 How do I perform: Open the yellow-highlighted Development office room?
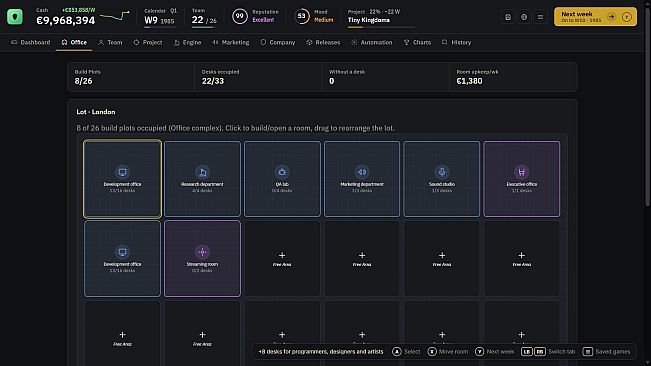click(x=122, y=179)
